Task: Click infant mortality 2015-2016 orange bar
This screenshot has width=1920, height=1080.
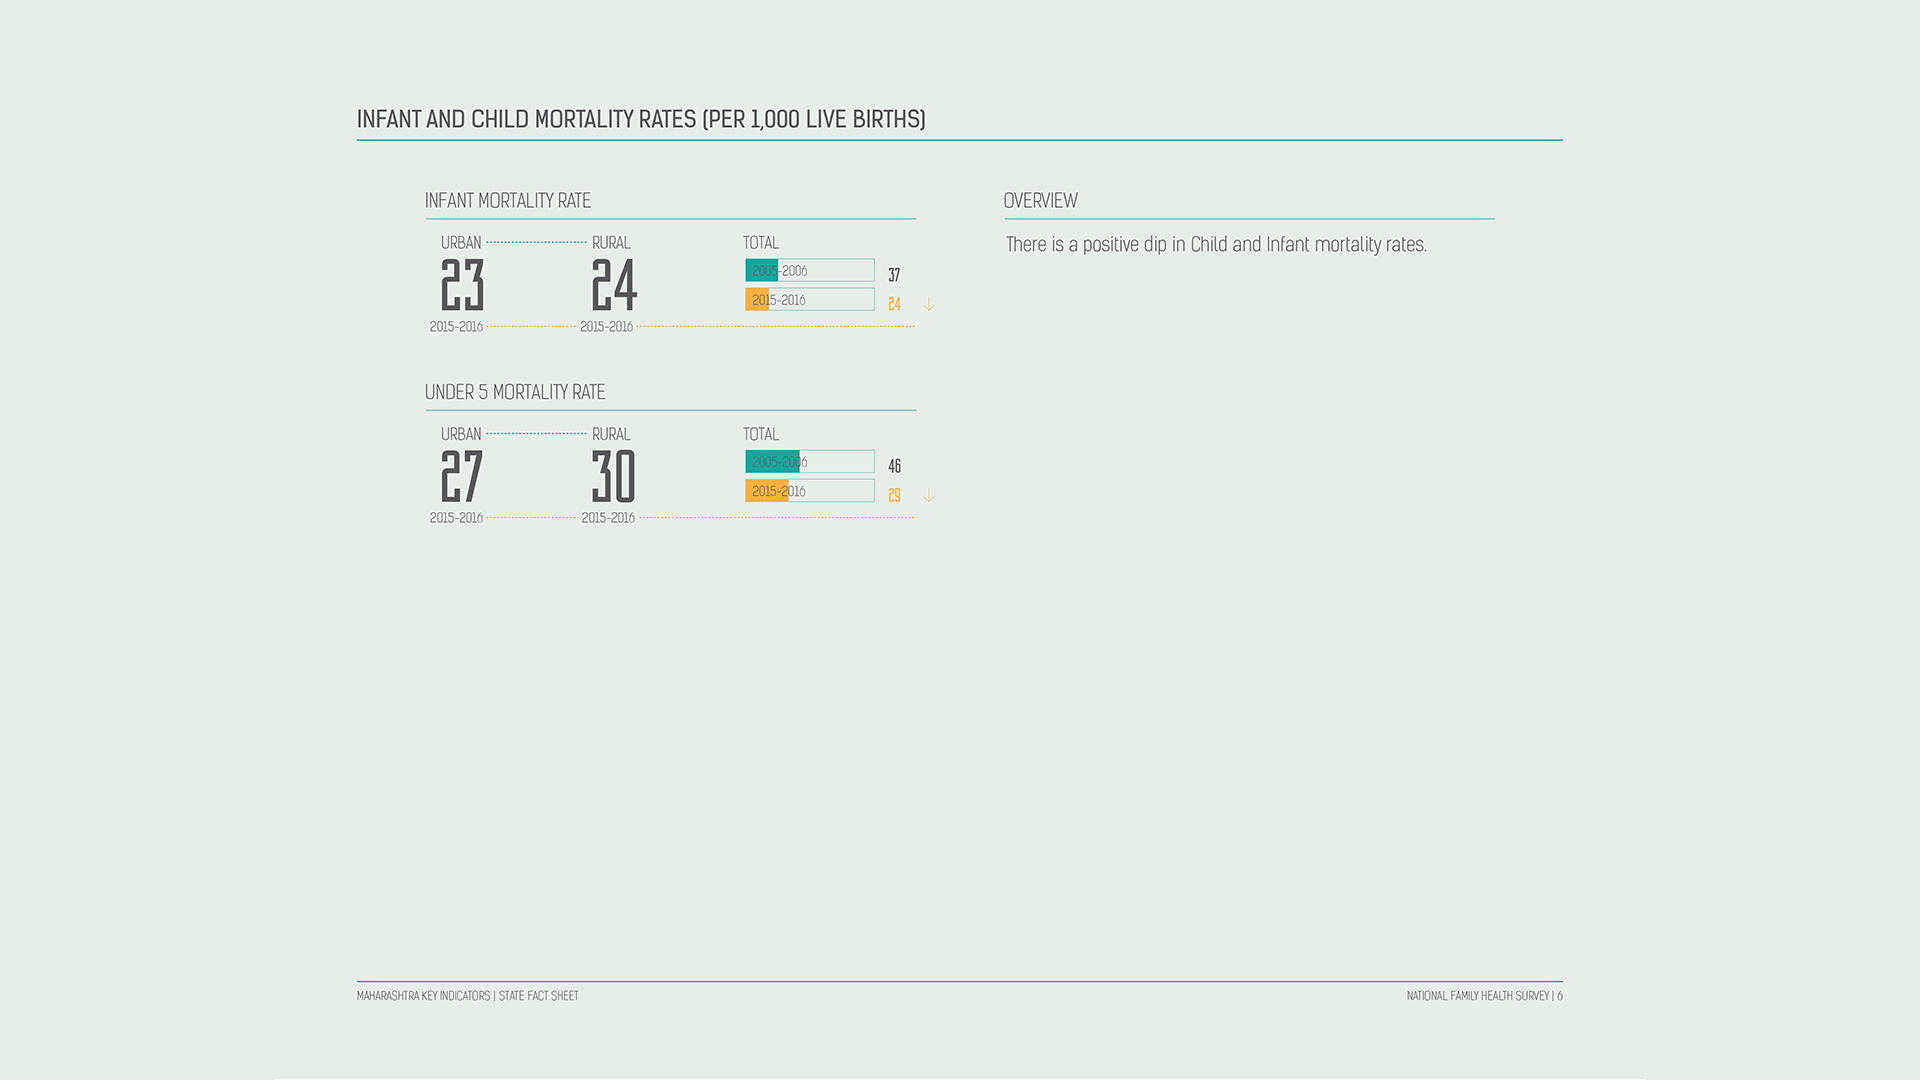Action: point(757,300)
